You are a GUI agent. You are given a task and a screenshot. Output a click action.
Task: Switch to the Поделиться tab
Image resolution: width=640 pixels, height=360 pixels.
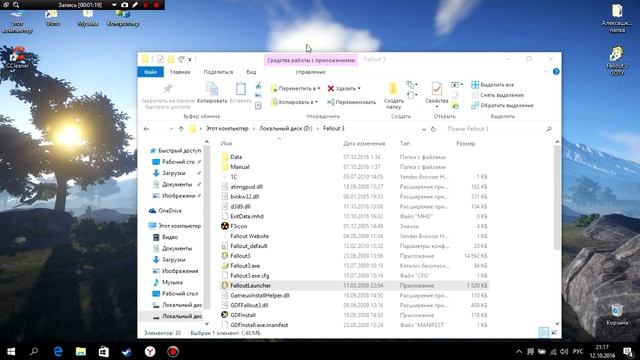point(218,72)
